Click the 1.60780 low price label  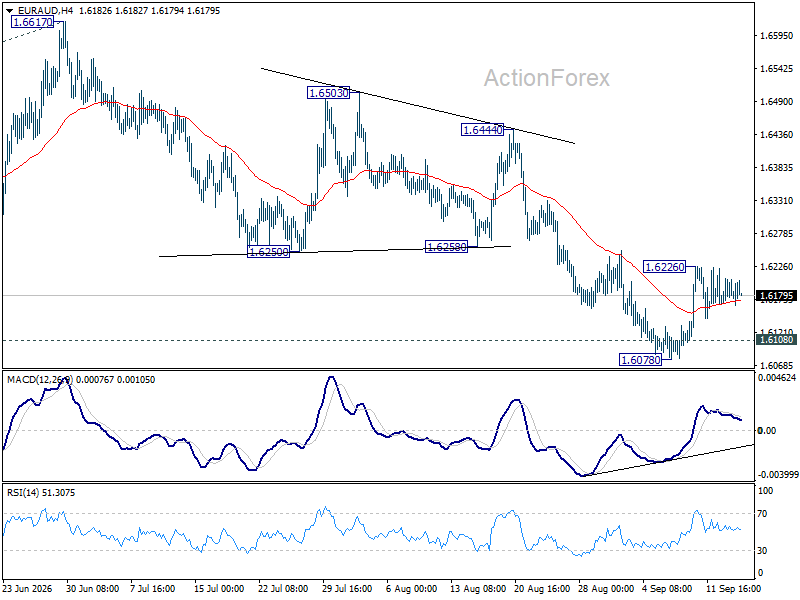point(640,360)
